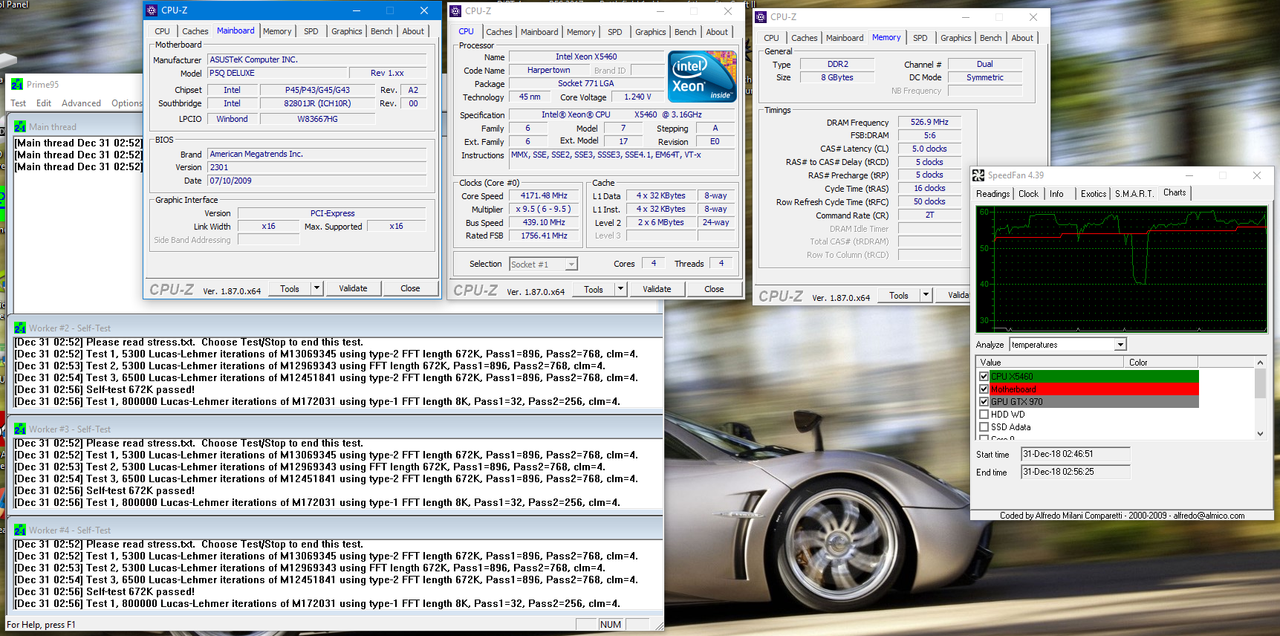Open Tools dropdown arrow in Memory CPU-Z window
The width and height of the screenshot is (1280, 636).
[x=925, y=295]
